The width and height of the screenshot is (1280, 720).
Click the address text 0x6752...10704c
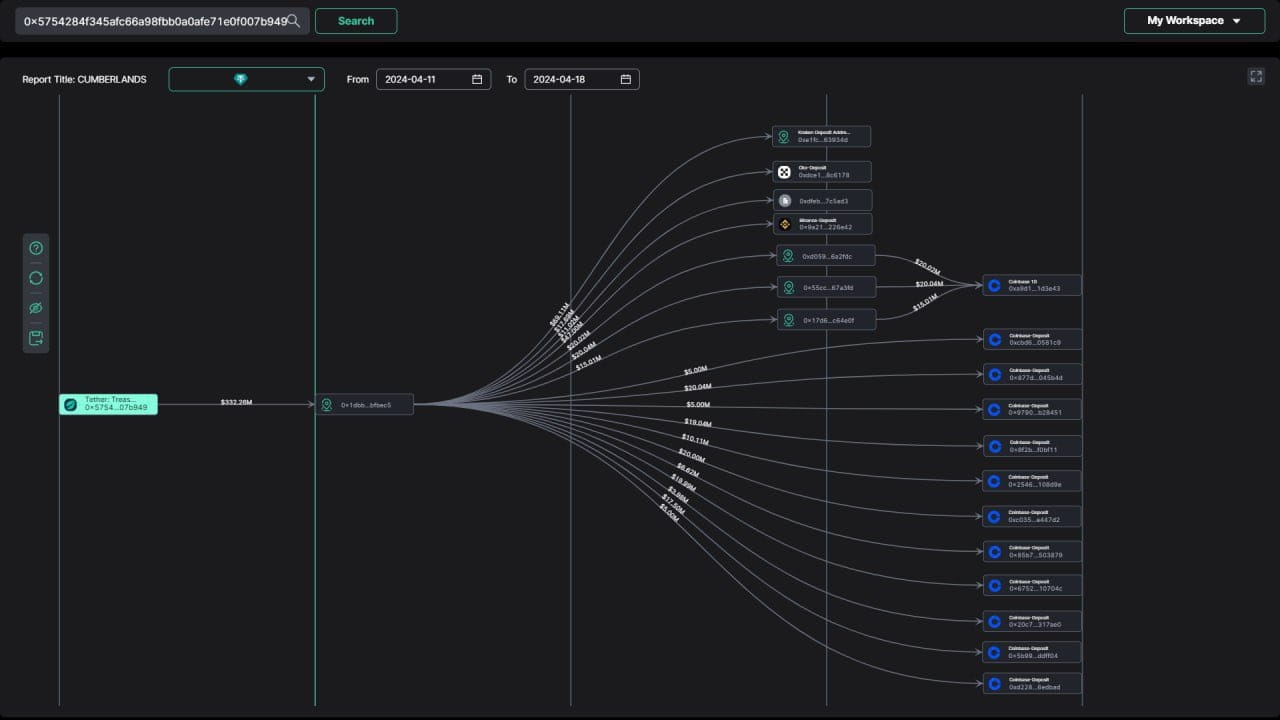click(1035, 588)
